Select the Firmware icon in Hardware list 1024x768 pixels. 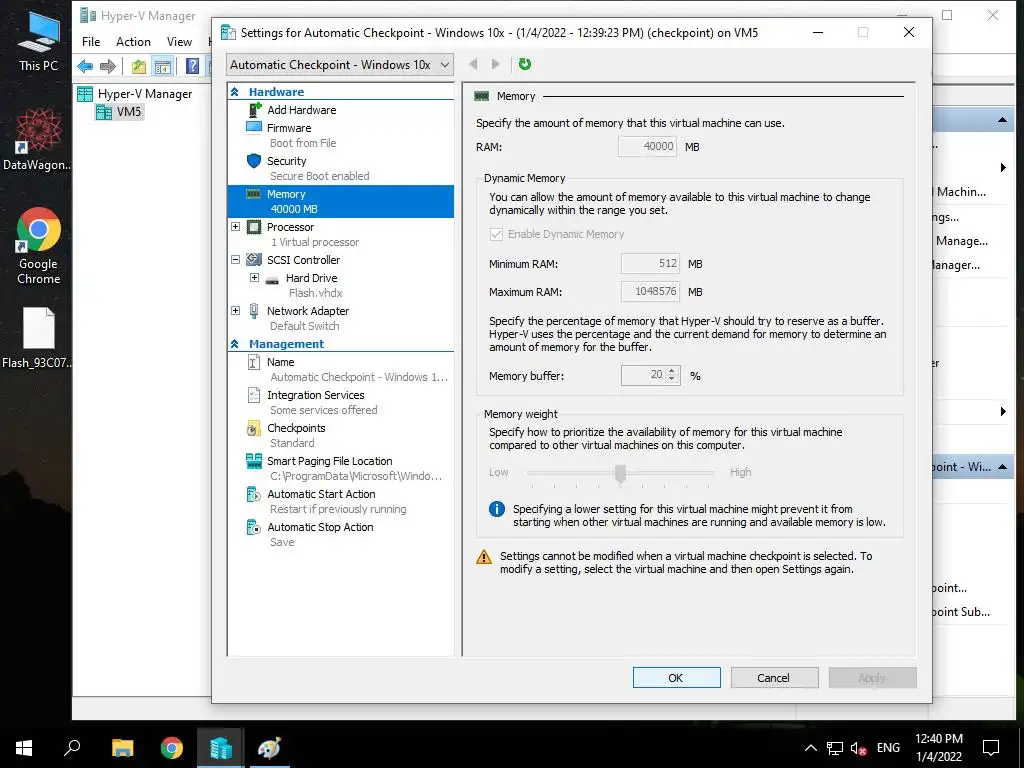tap(254, 127)
